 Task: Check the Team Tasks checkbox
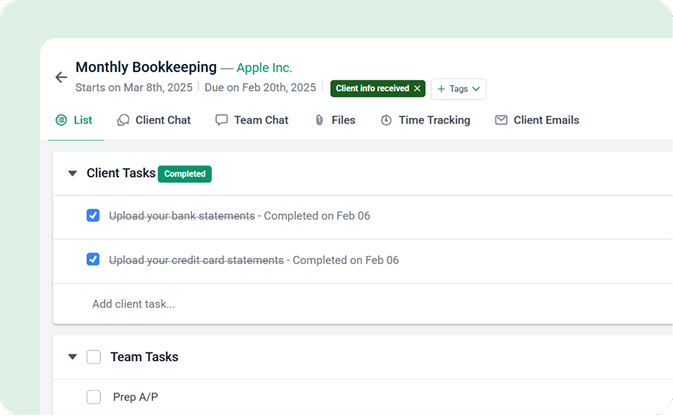[94, 357]
